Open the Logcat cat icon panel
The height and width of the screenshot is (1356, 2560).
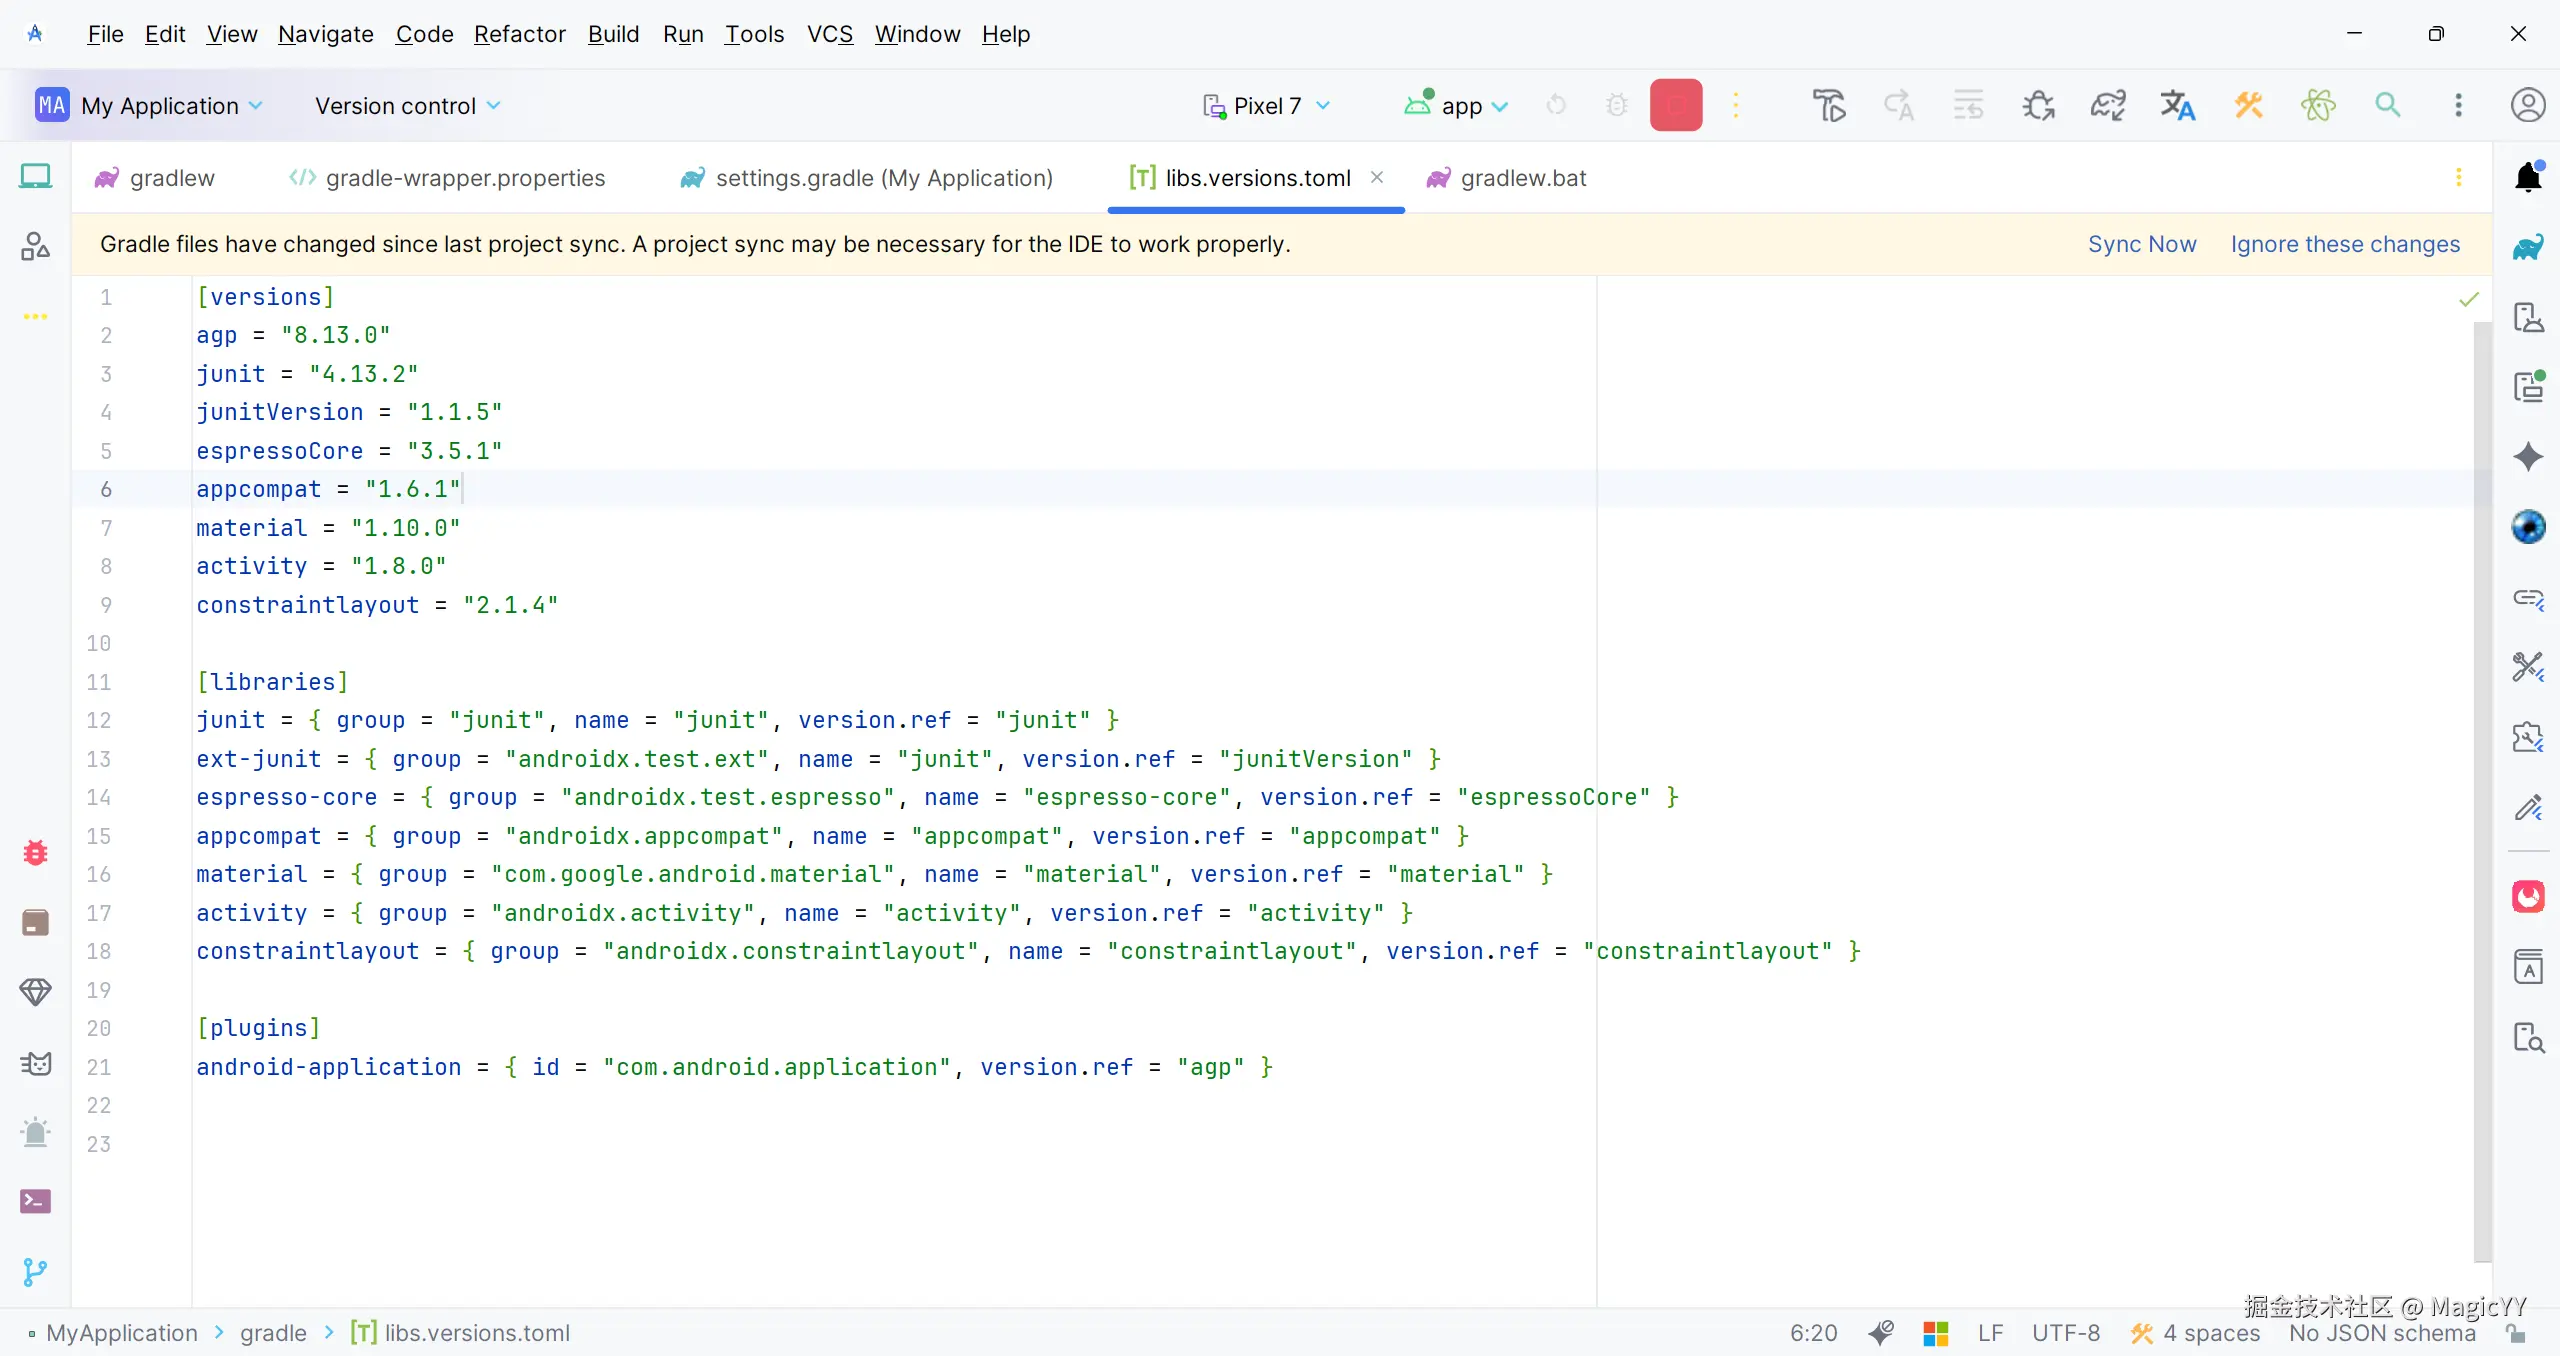pos(35,1063)
